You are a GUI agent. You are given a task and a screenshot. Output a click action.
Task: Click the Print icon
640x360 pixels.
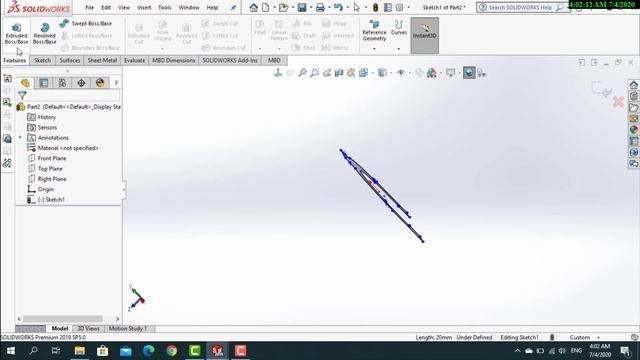click(320, 7)
